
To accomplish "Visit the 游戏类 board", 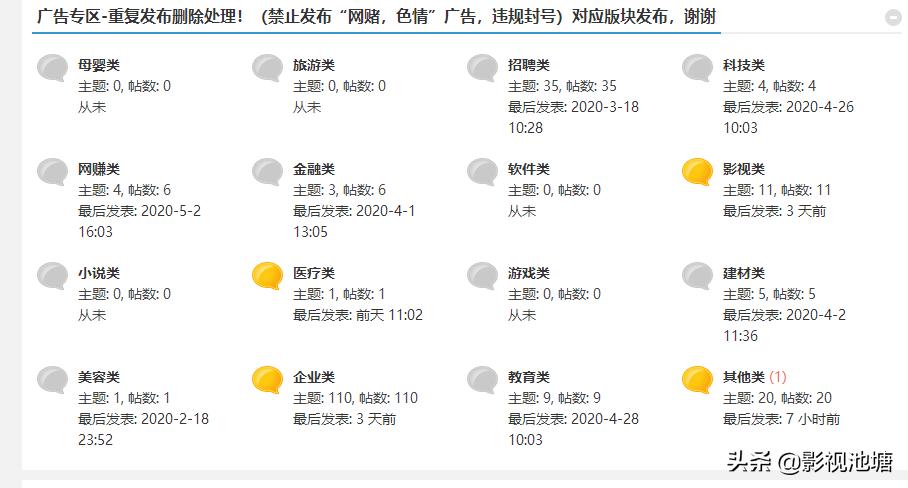I will 529,273.
